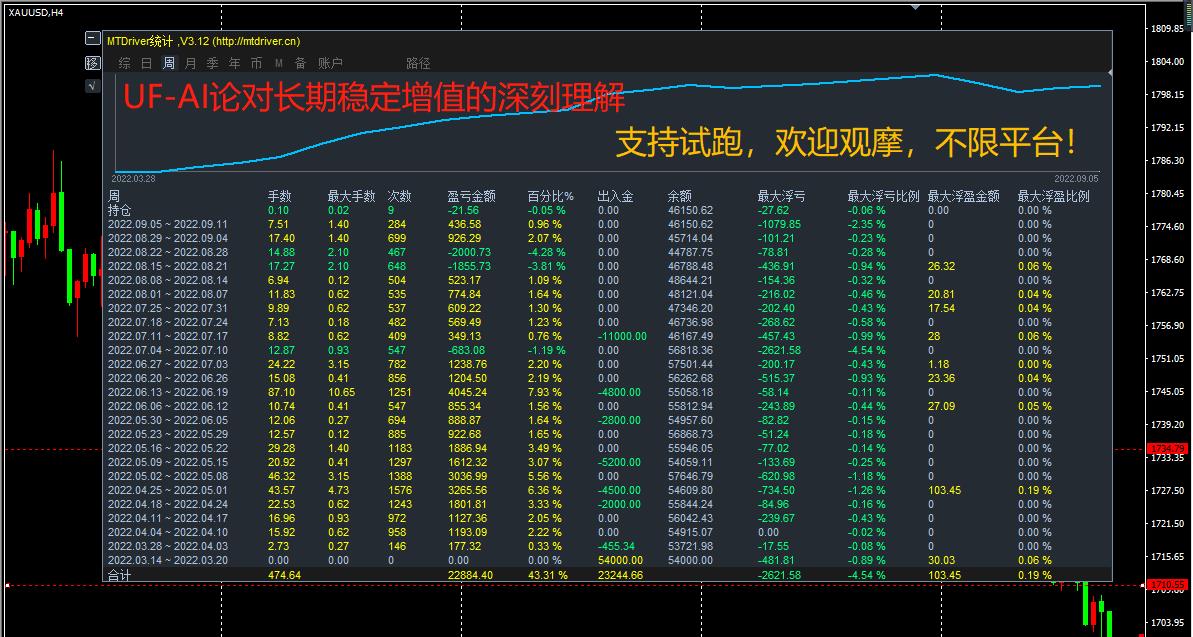This screenshot has height=637, width=1193.
Task: Click the XAUUSD,H4 chart label
Action: coord(36,11)
